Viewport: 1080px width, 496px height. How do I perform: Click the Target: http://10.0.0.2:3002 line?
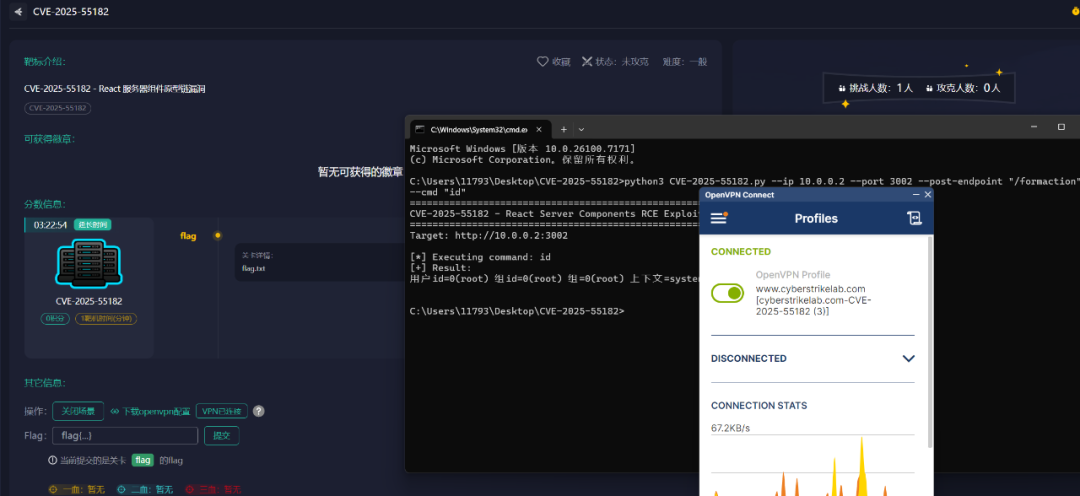click(488, 236)
